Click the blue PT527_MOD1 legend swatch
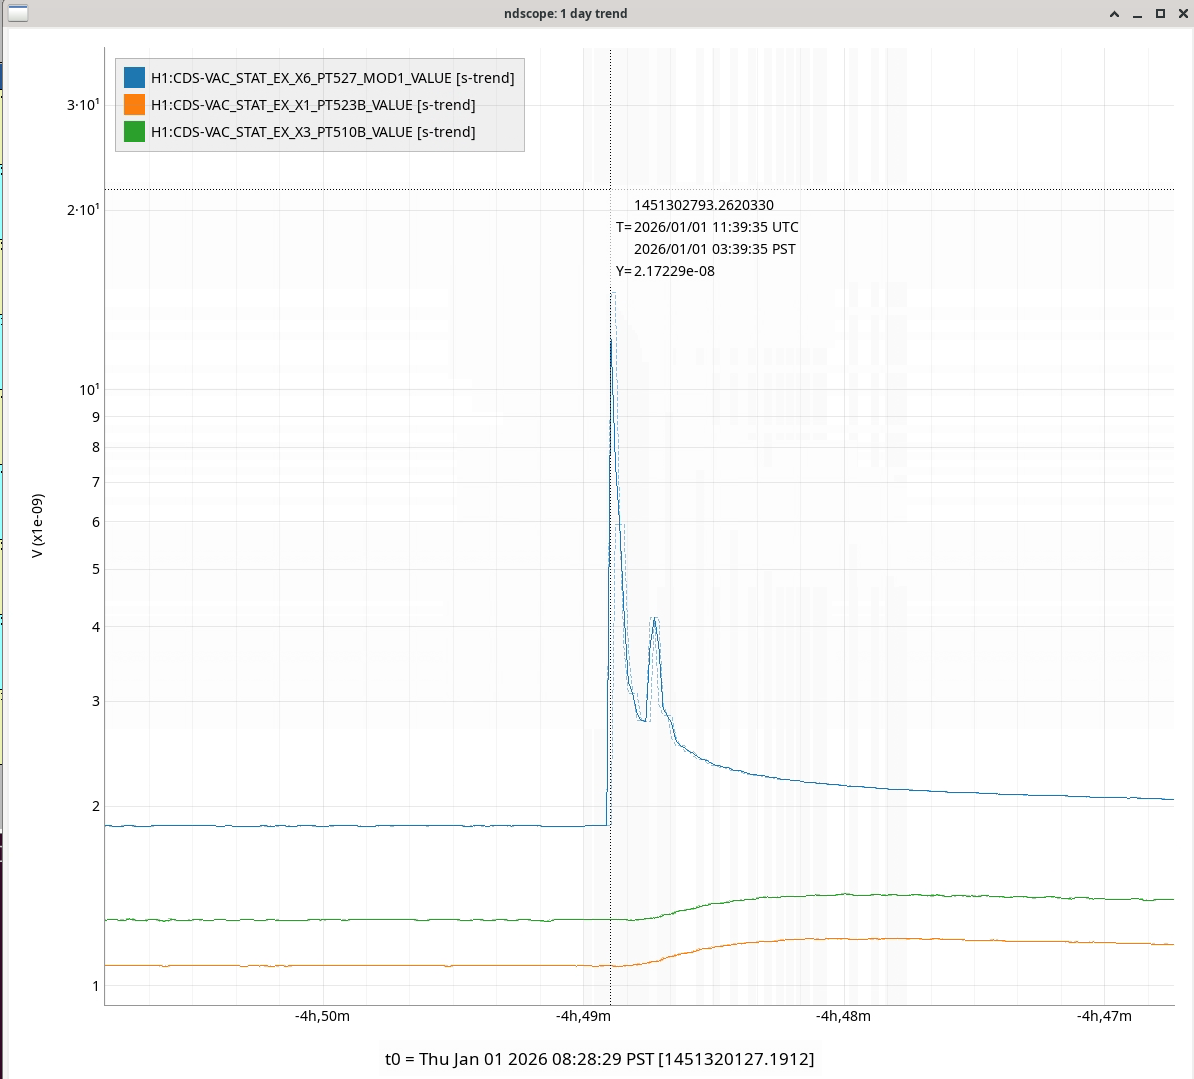The width and height of the screenshot is (1194, 1079). coord(134,78)
